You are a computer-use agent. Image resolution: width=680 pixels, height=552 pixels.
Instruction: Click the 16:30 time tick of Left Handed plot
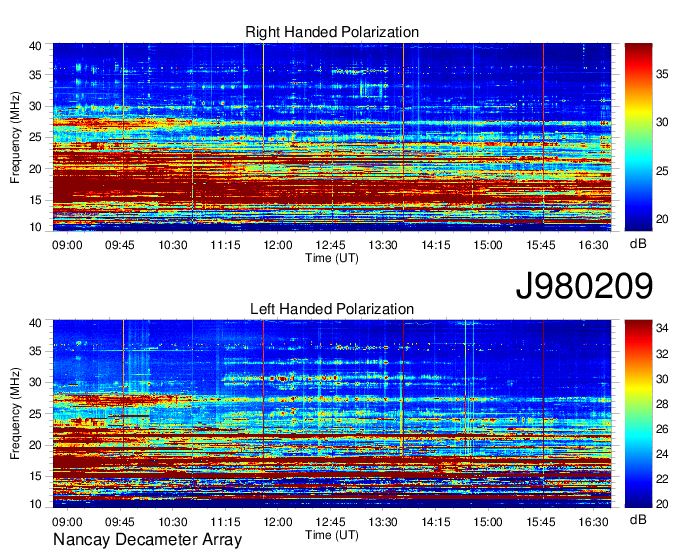pos(593,522)
